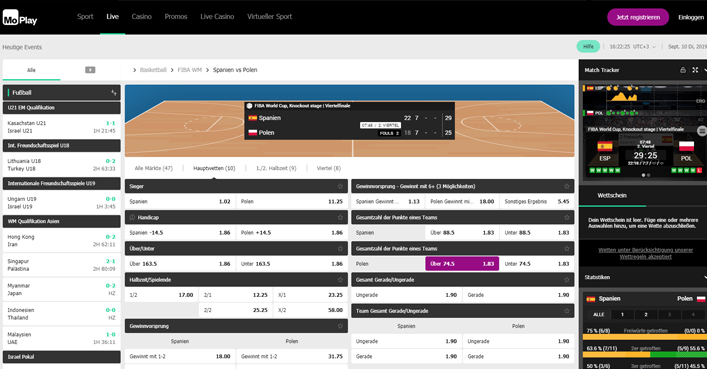Open the Live menu

click(113, 17)
